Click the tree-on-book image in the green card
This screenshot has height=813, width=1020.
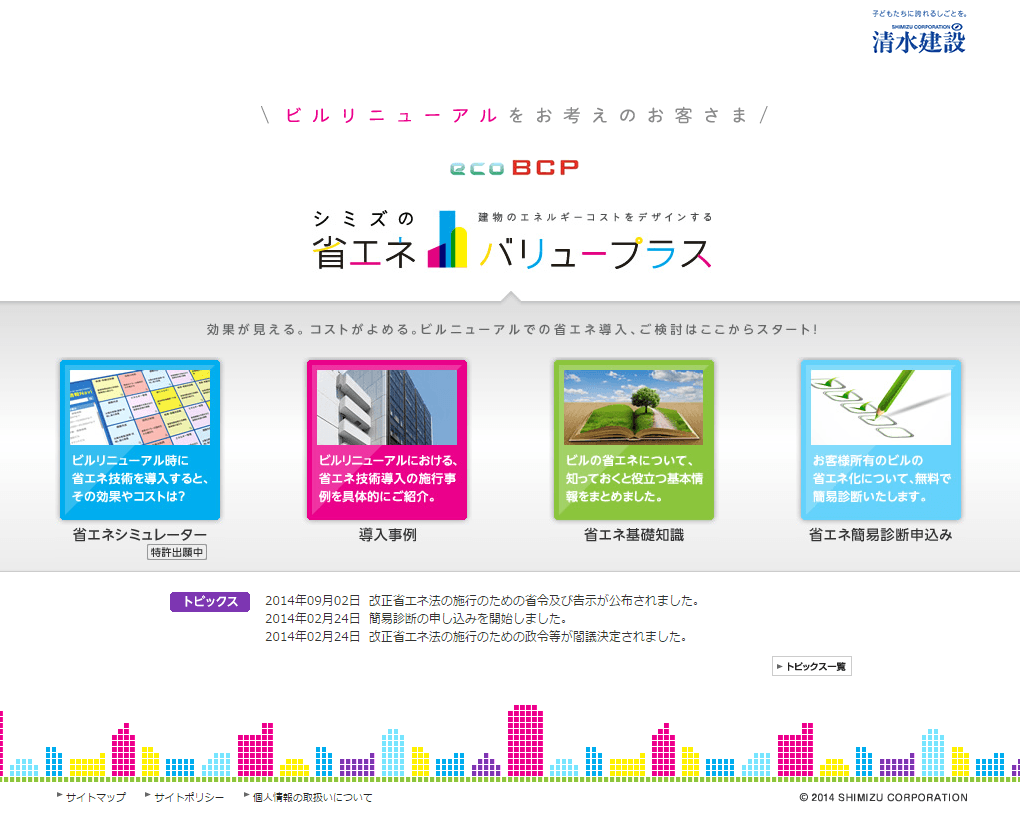pyautogui.click(x=633, y=405)
